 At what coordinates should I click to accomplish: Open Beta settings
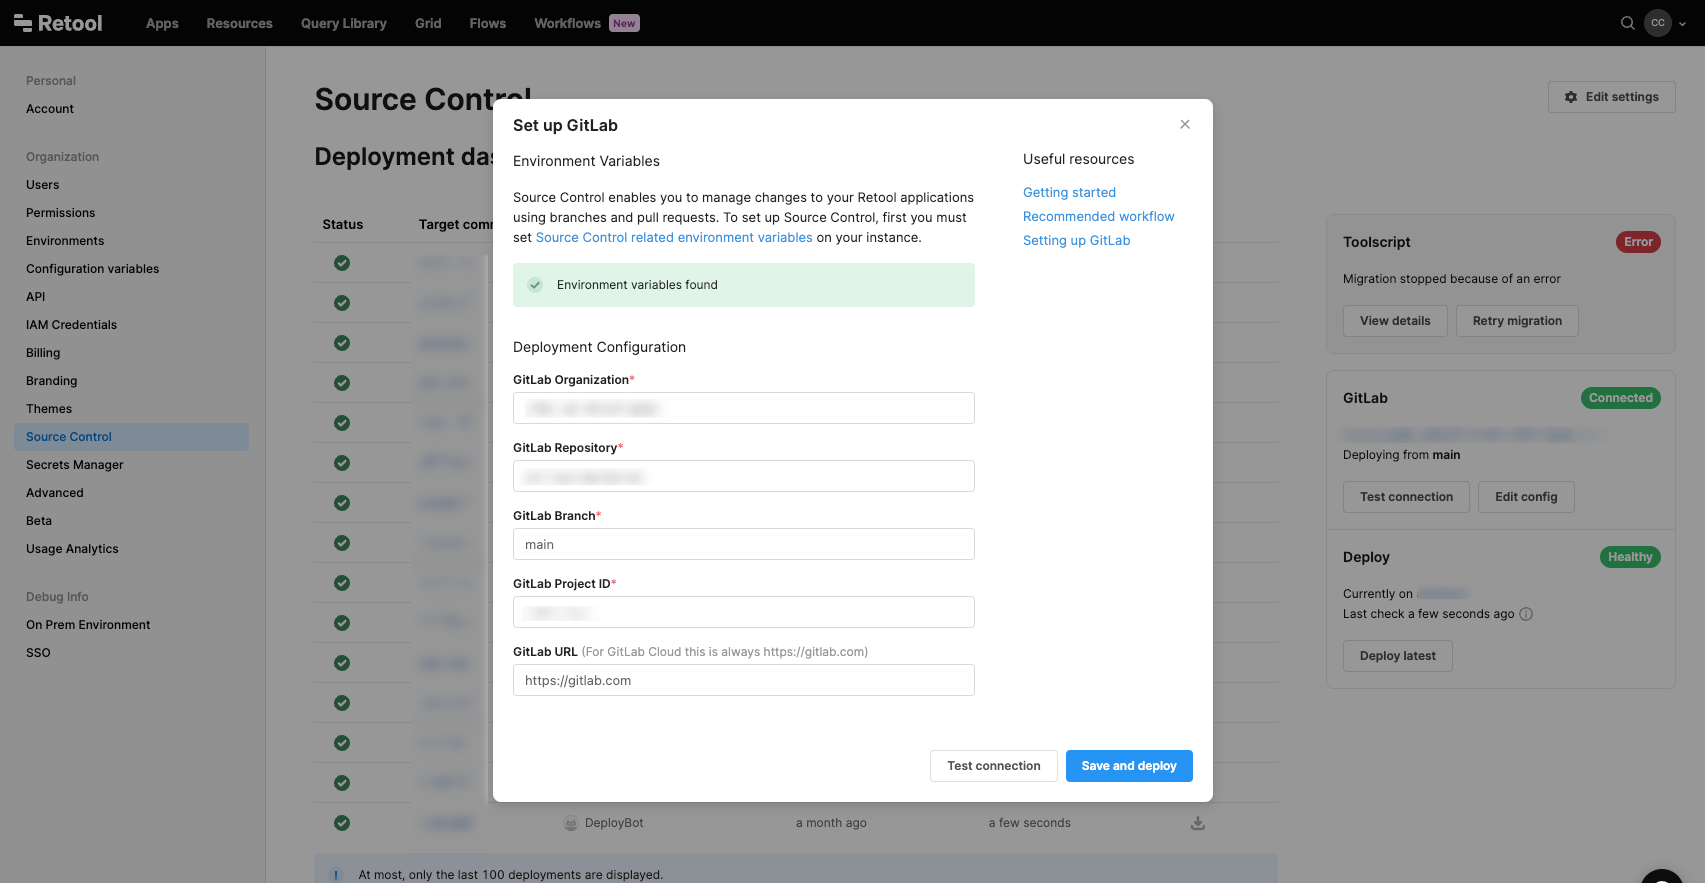[39, 521]
